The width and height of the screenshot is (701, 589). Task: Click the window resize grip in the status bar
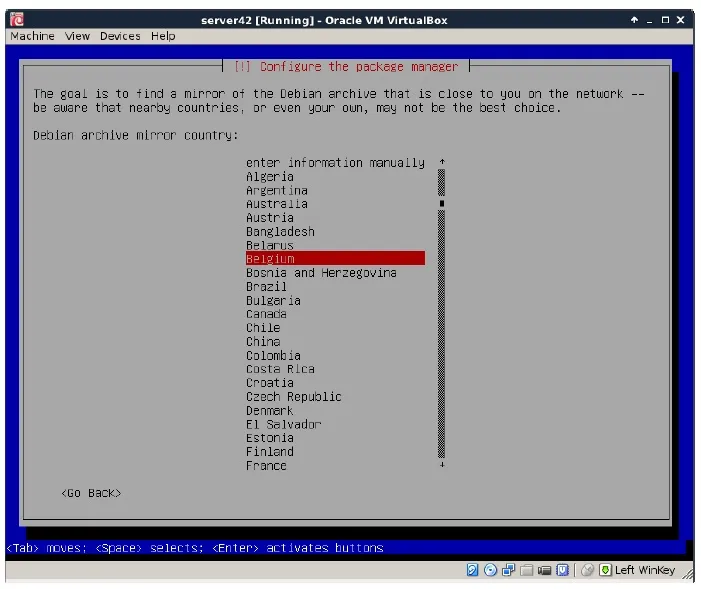(689, 575)
